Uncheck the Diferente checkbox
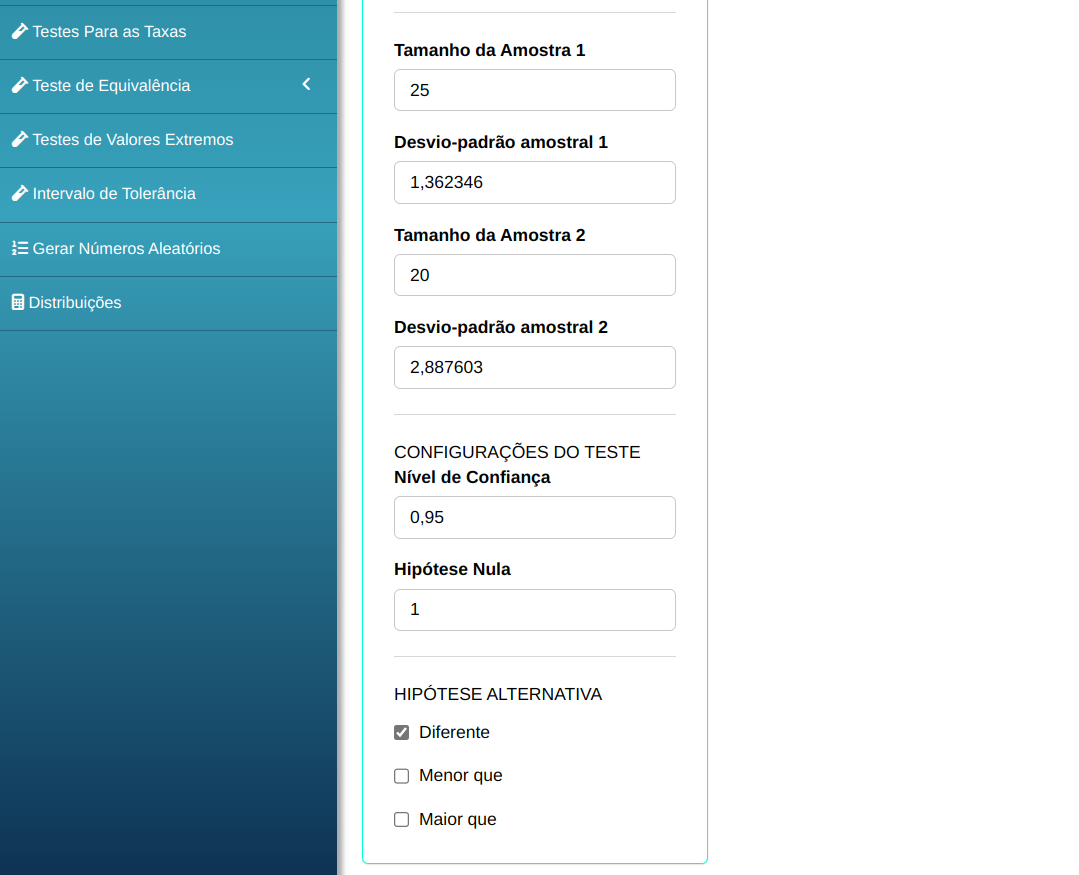This screenshot has width=1079, height=875. click(x=402, y=732)
